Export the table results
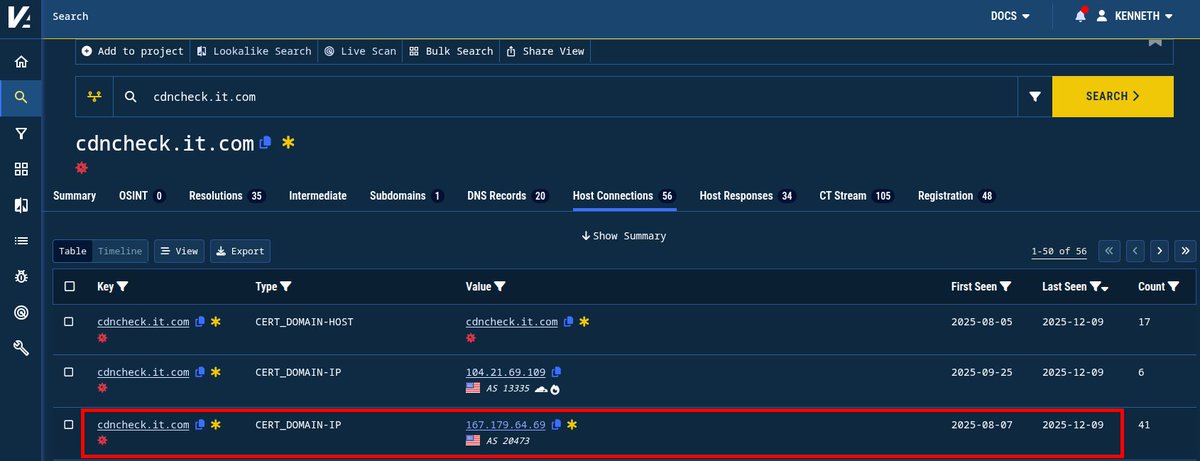 (x=239, y=251)
